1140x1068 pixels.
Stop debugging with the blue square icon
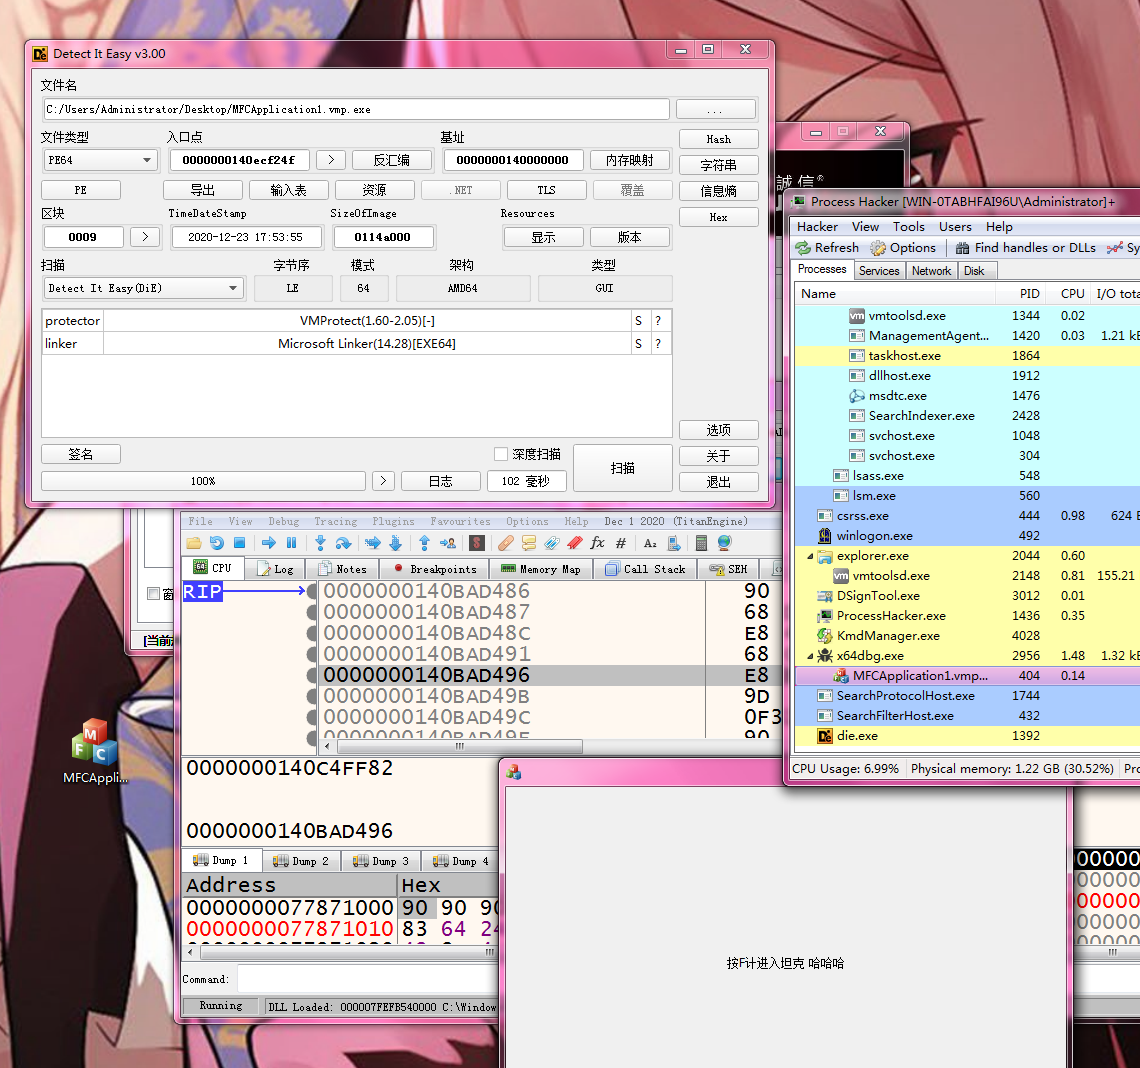pos(239,543)
